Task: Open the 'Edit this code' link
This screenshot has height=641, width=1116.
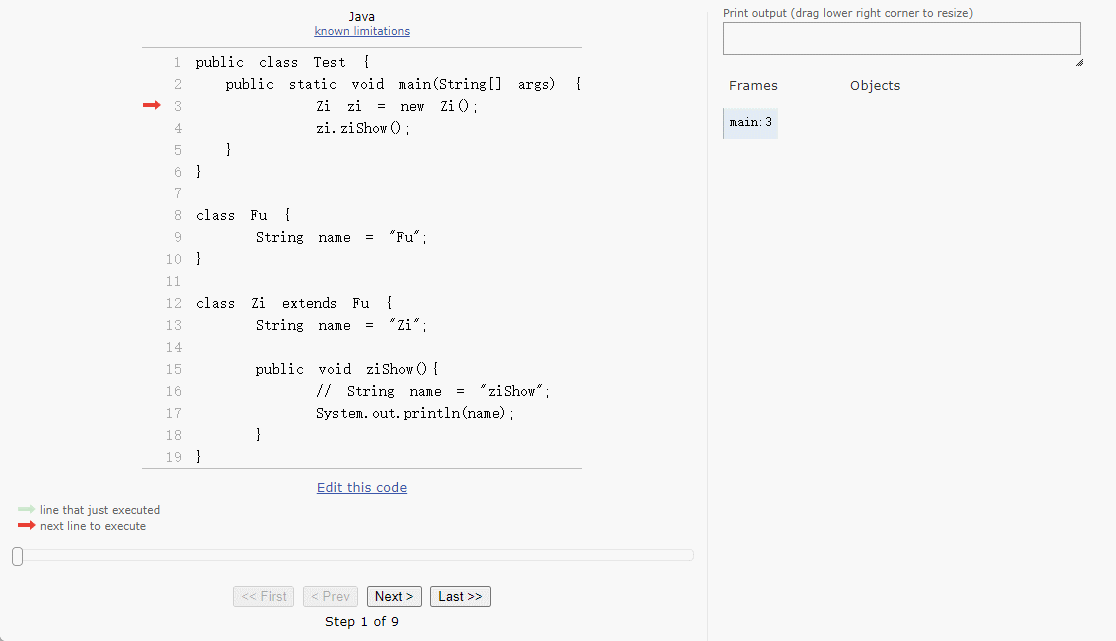Action: tap(362, 488)
